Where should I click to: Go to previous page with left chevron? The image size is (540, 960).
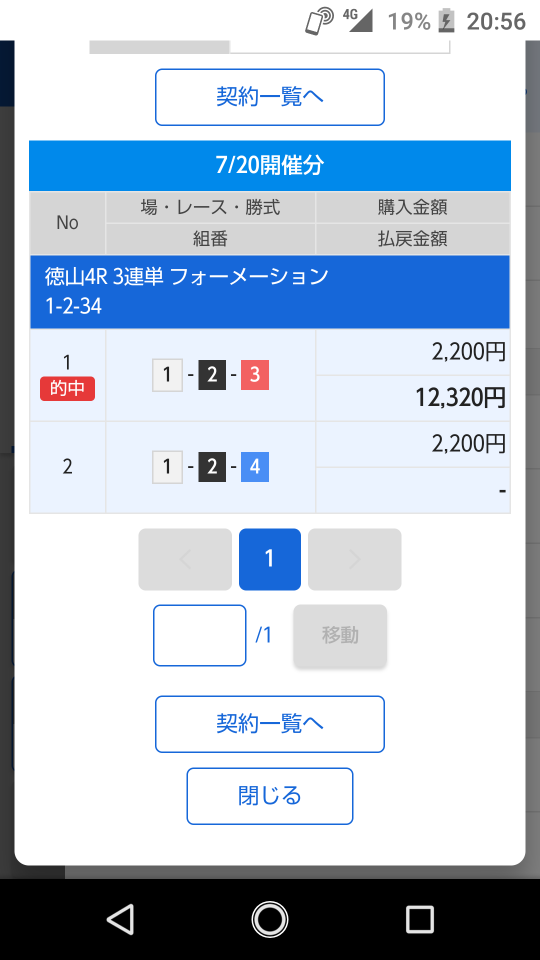click(185, 559)
